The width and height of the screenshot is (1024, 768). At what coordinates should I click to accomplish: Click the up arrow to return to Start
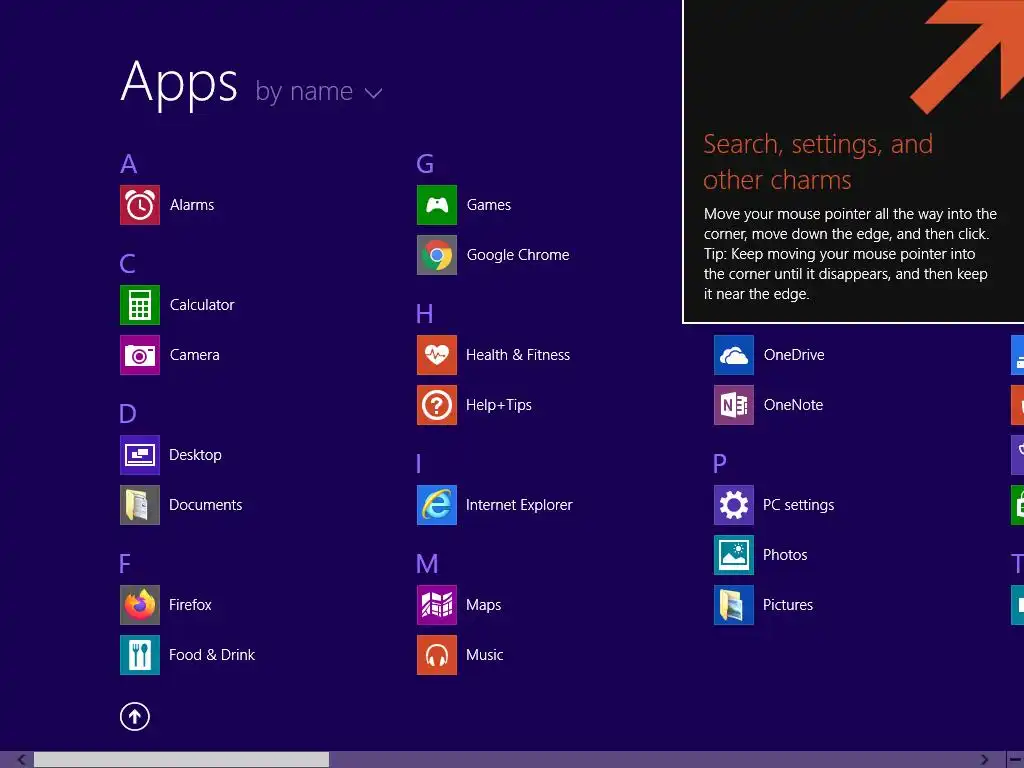[x=135, y=716]
